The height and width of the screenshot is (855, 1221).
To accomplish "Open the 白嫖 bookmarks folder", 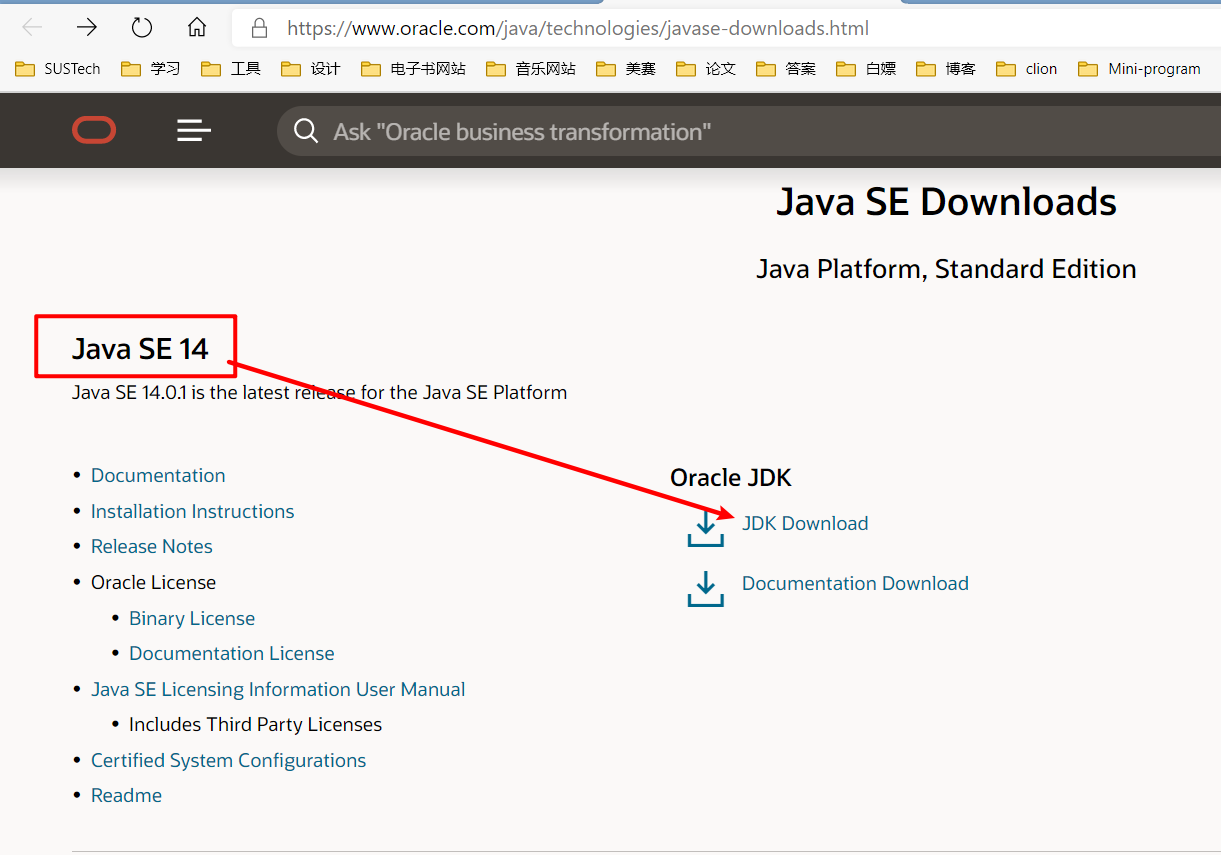I will [x=866, y=69].
